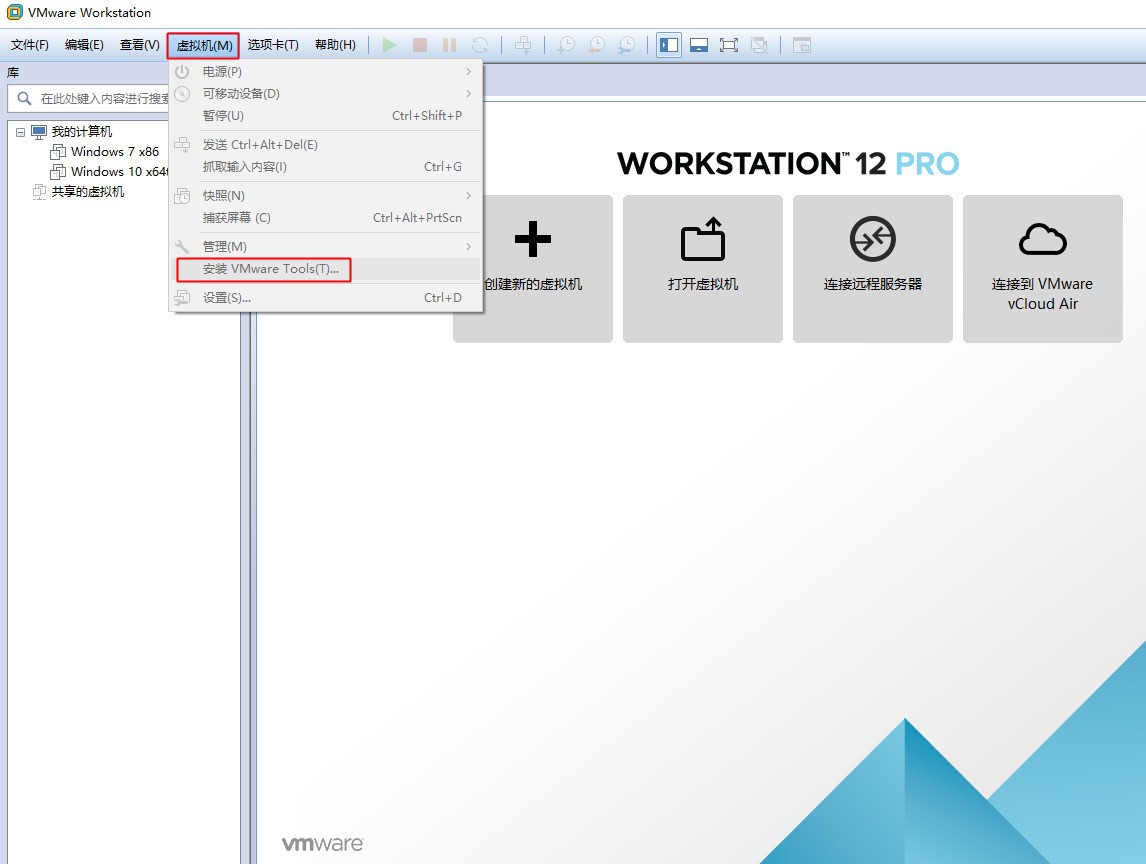Open the 查看(V) menu
The height and width of the screenshot is (864, 1146).
tap(140, 45)
